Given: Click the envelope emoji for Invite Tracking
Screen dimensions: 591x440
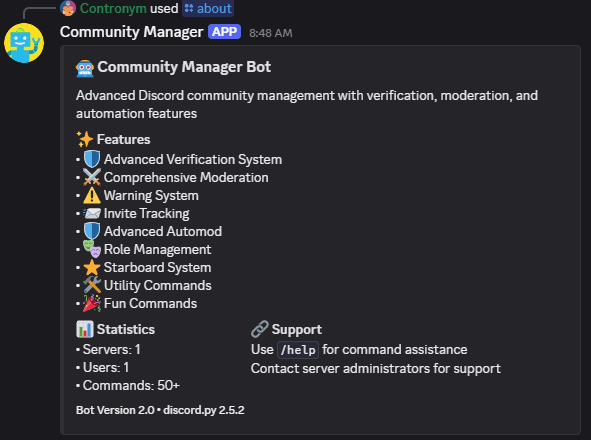Looking at the screenshot, I should tap(92, 213).
